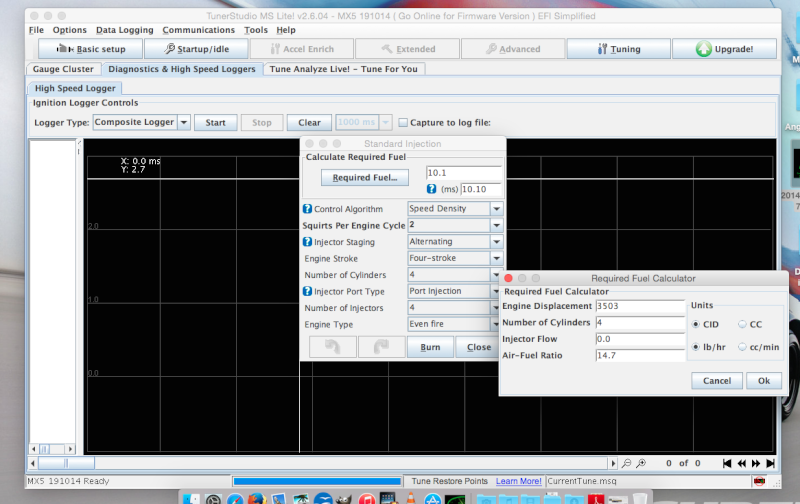Click the undo arrow in Standard Injection
The height and width of the screenshot is (504, 800).
point(333,347)
